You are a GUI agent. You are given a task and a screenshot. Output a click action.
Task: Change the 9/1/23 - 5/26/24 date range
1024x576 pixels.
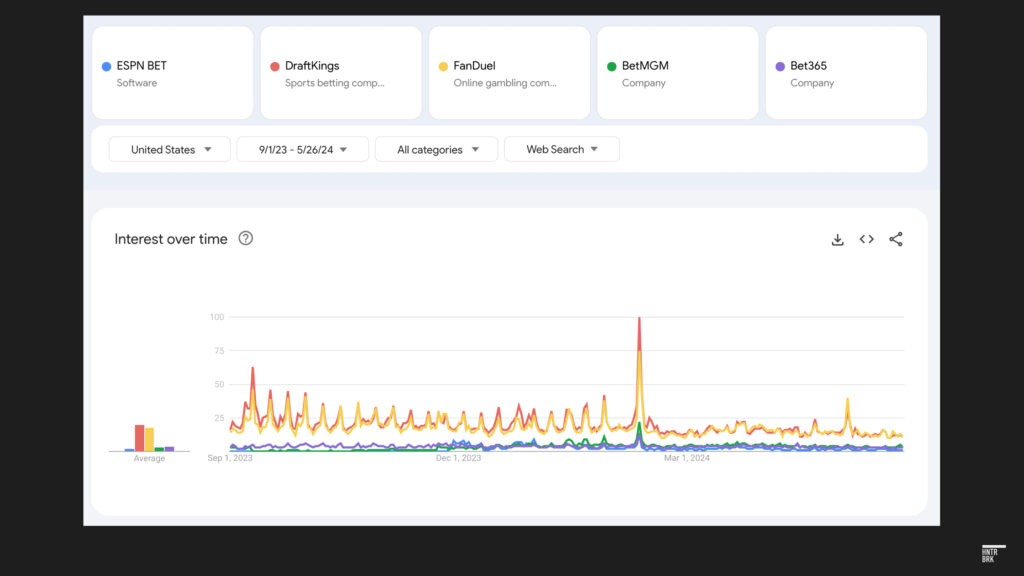point(302,150)
